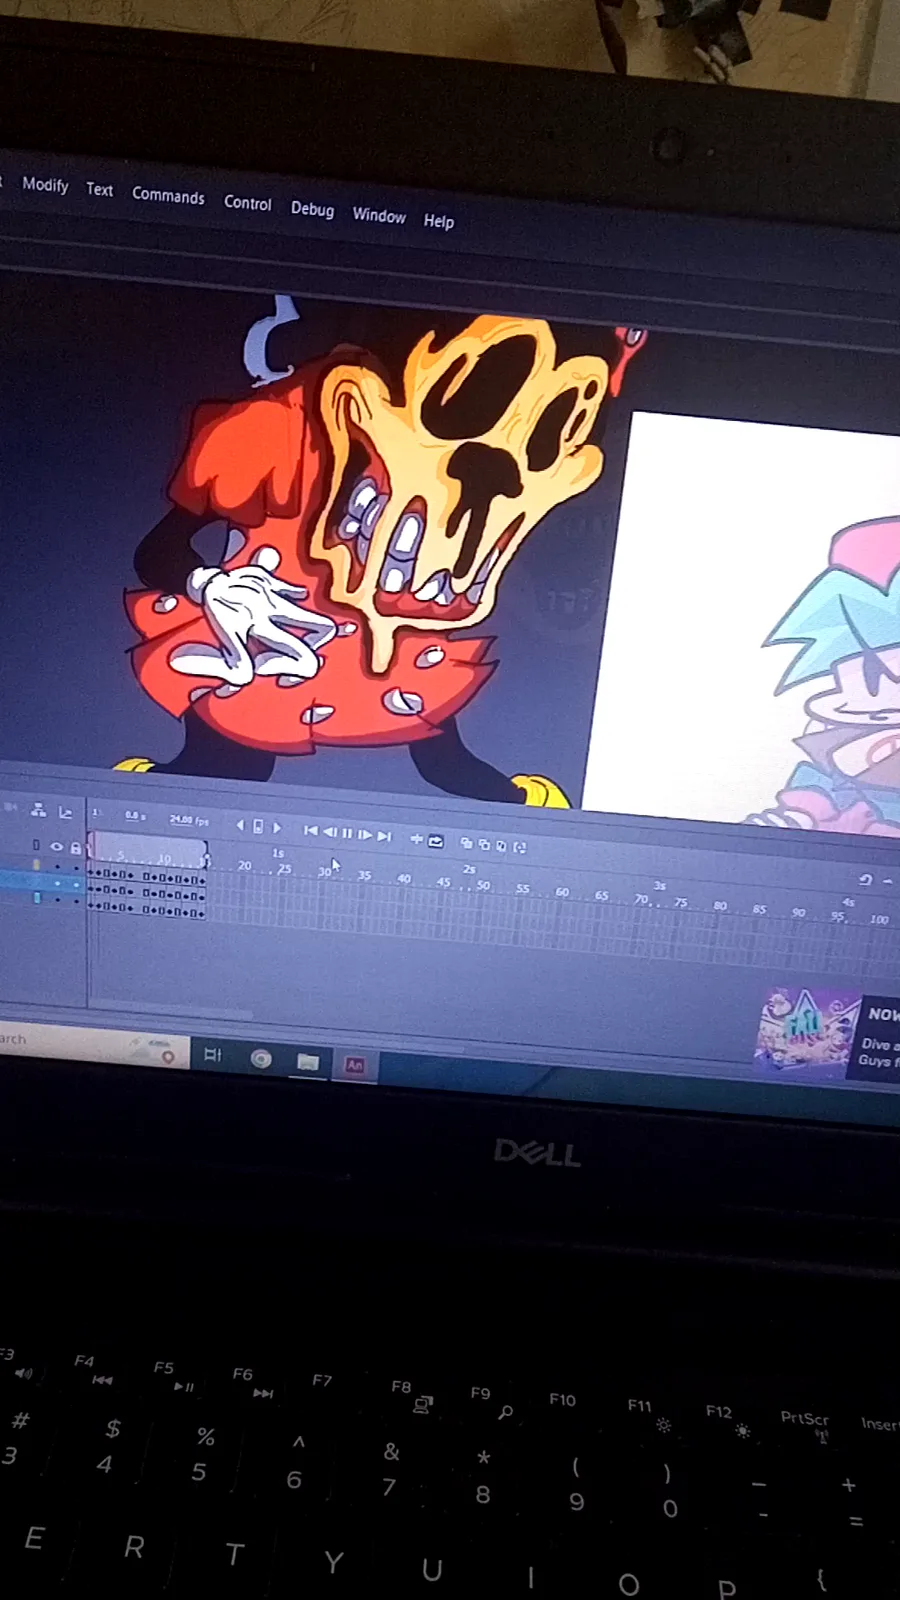Open the Text menu
This screenshot has height=1600, width=900.
(x=99, y=189)
